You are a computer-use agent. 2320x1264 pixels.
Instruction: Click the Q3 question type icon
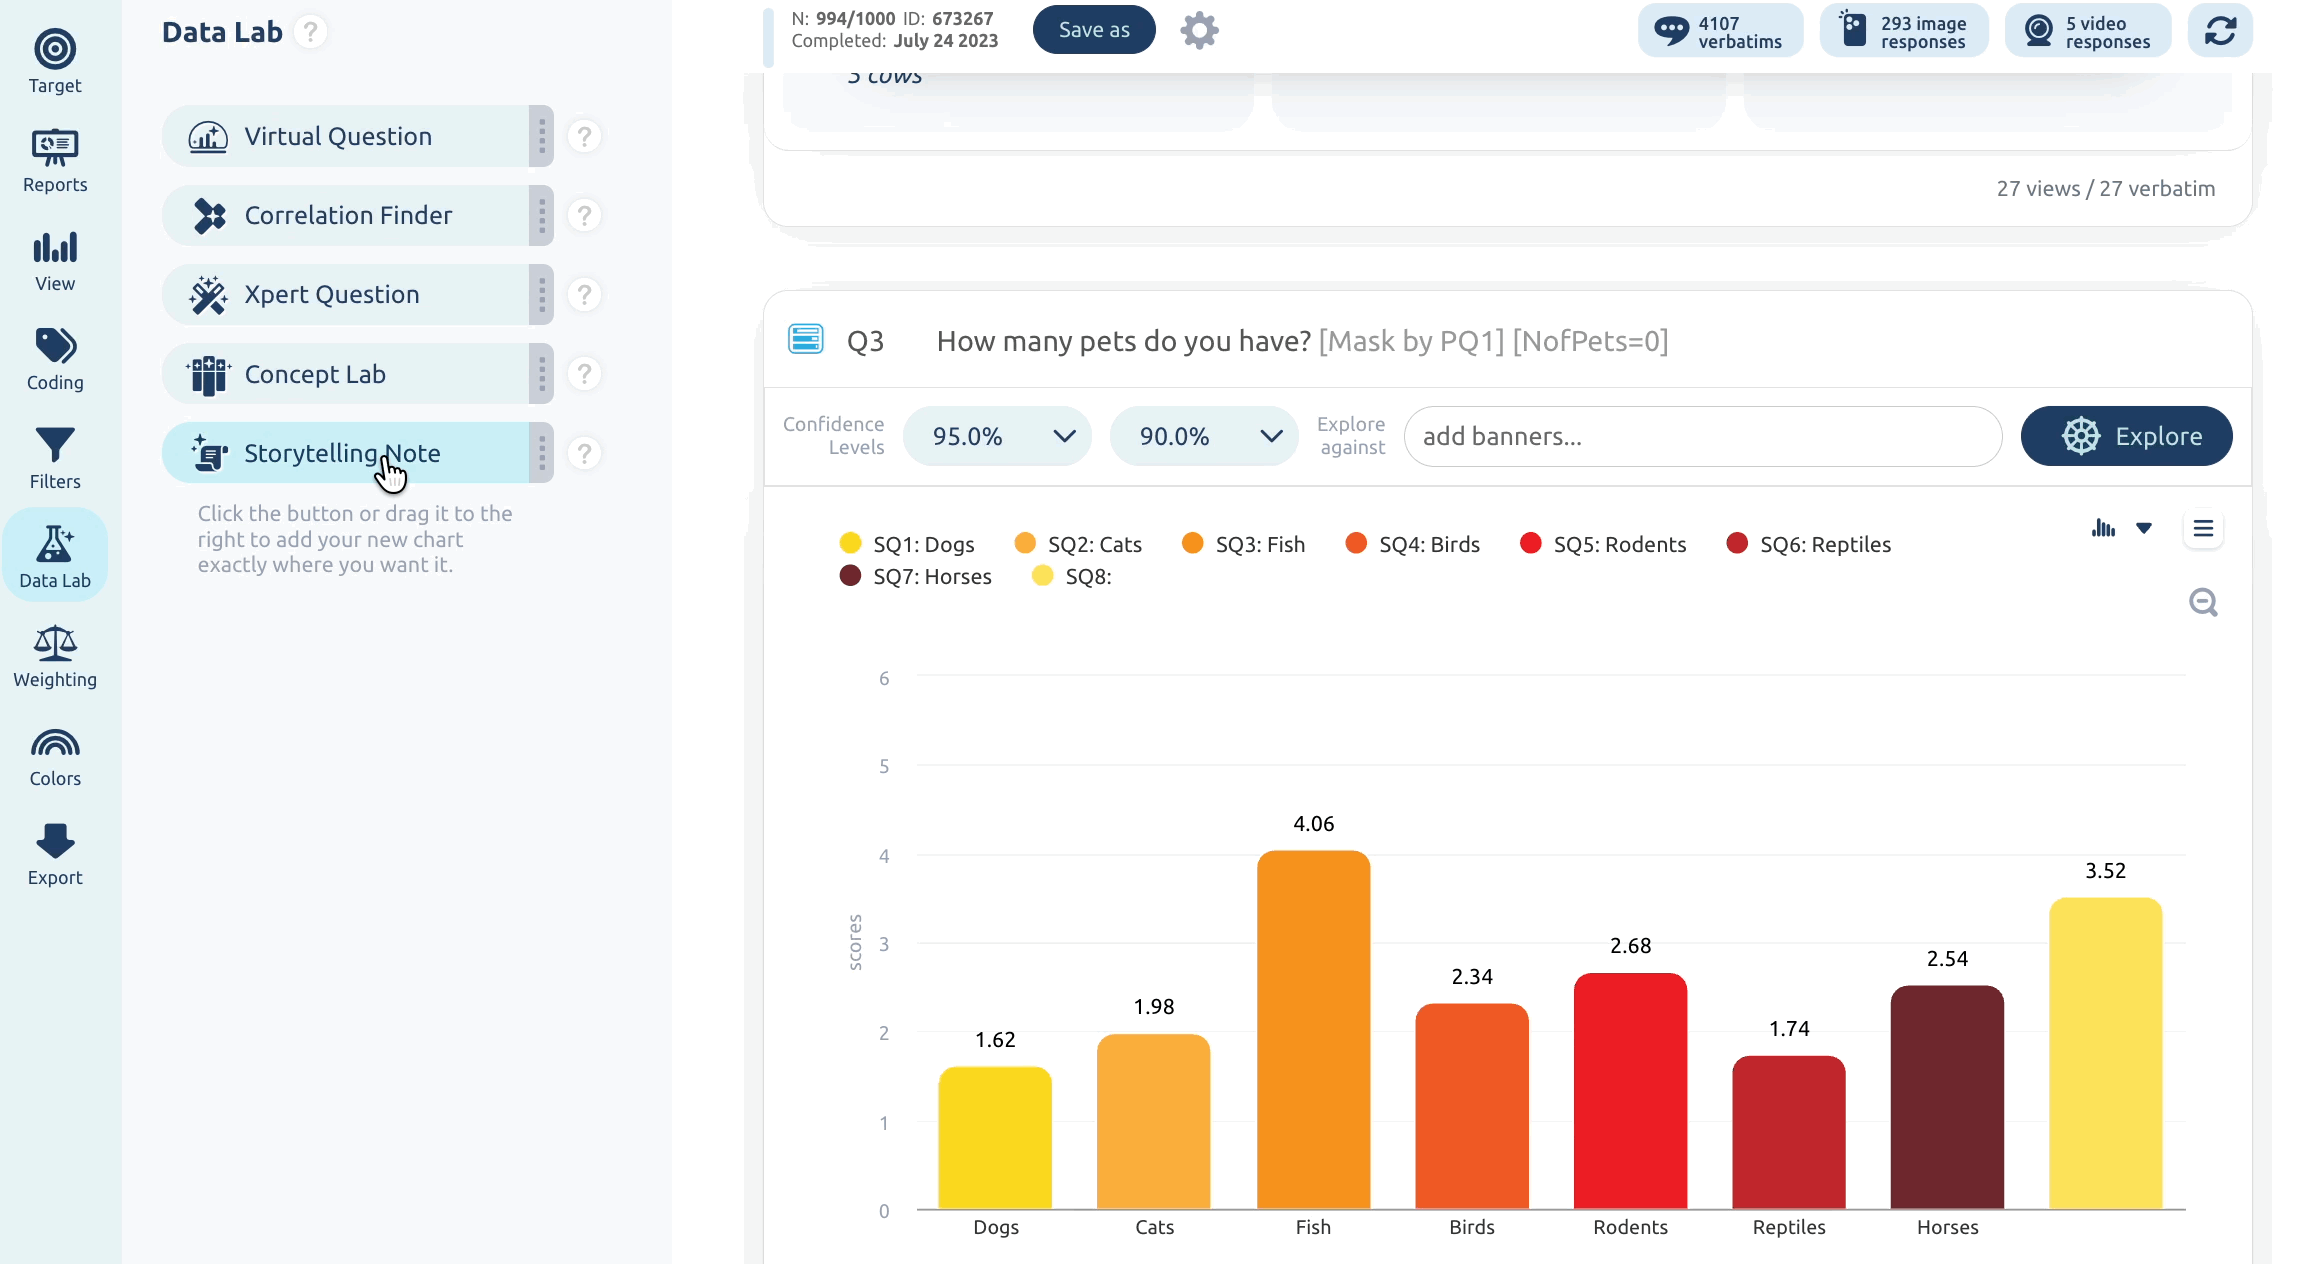pos(805,340)
